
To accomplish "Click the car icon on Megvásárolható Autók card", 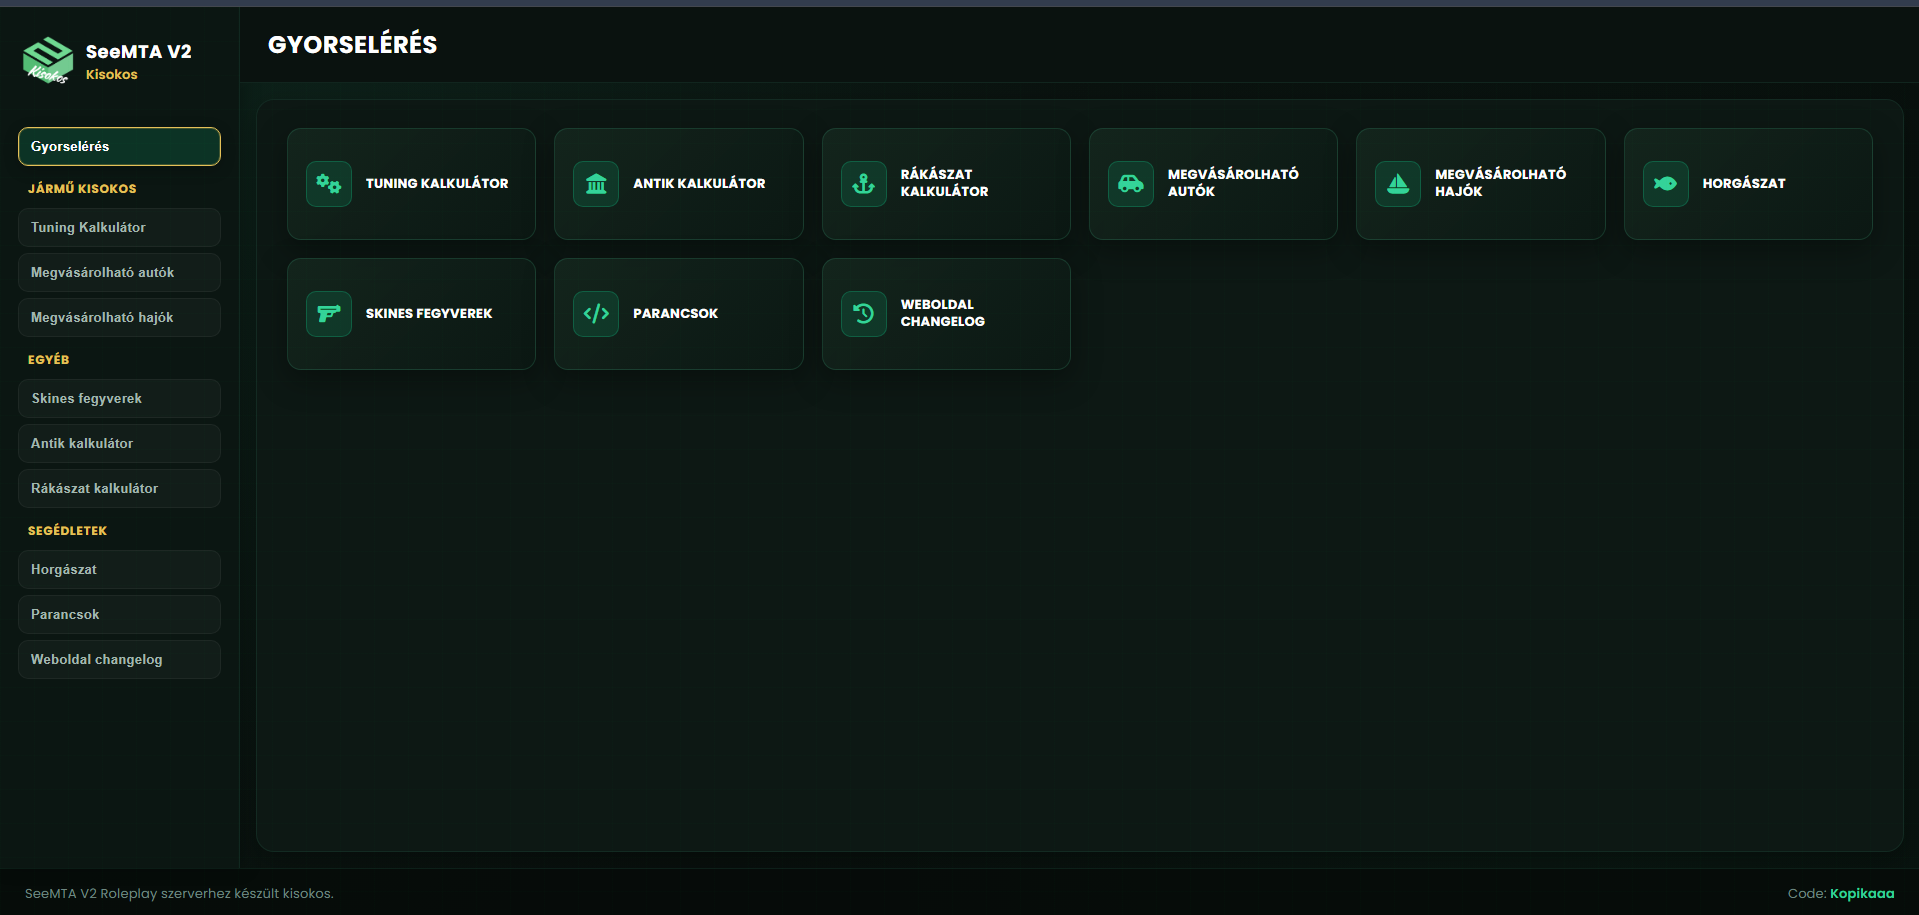I will tap(1131, 184).
